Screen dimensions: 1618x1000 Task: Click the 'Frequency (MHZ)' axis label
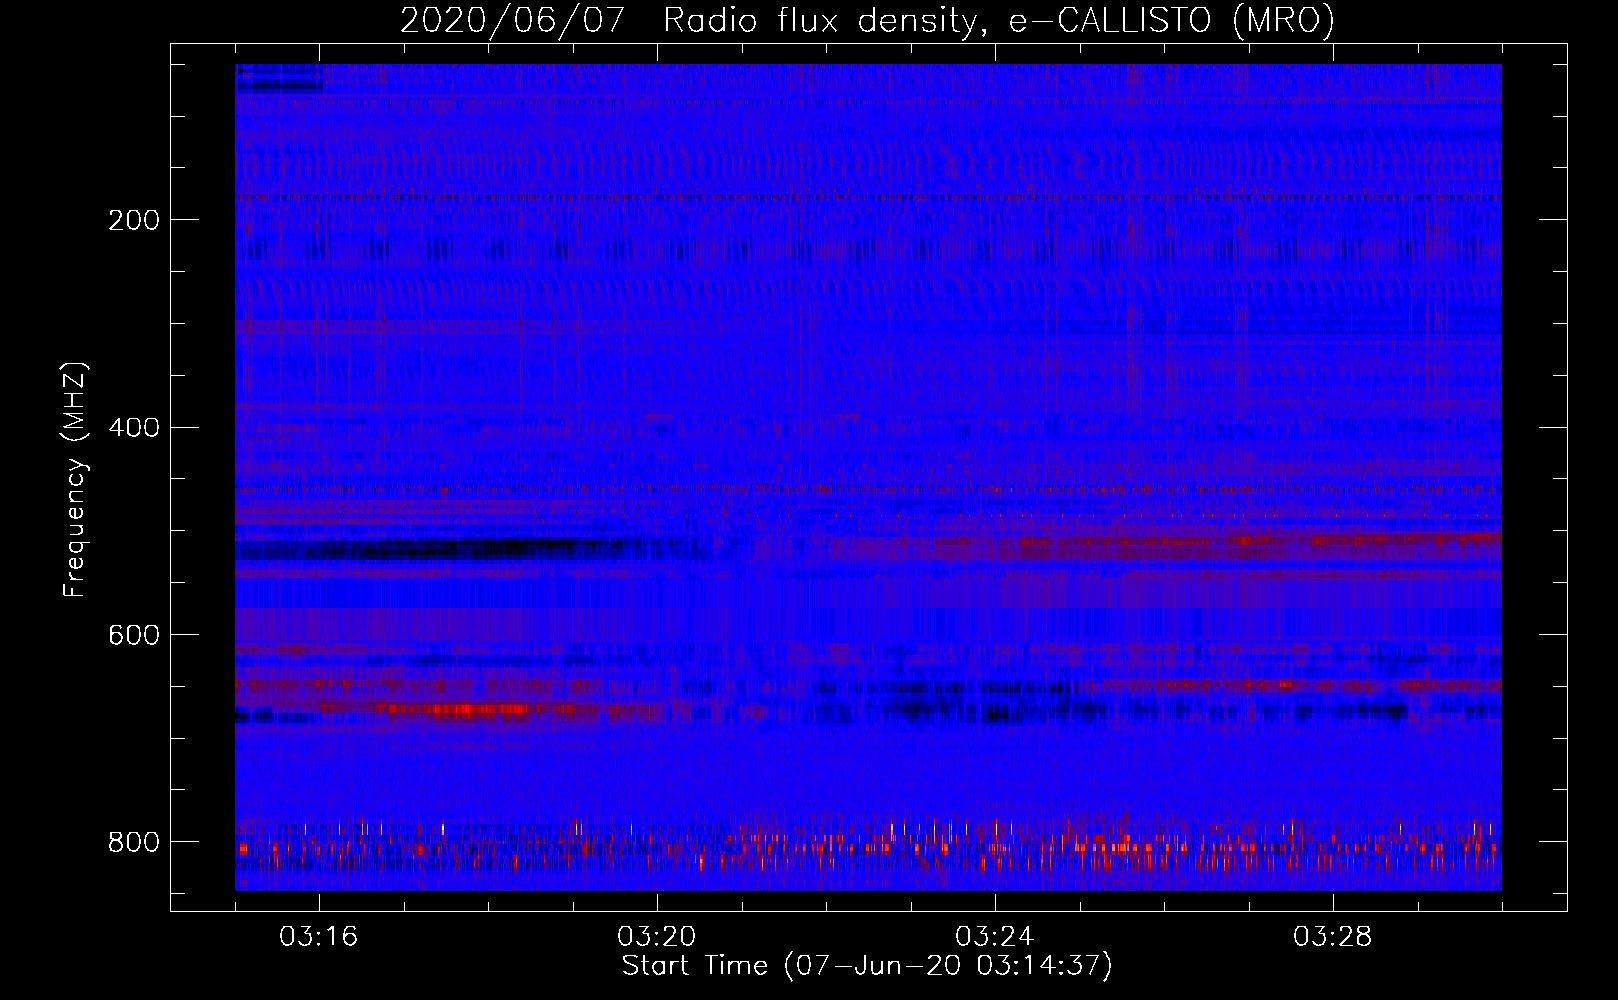point(75,479)
